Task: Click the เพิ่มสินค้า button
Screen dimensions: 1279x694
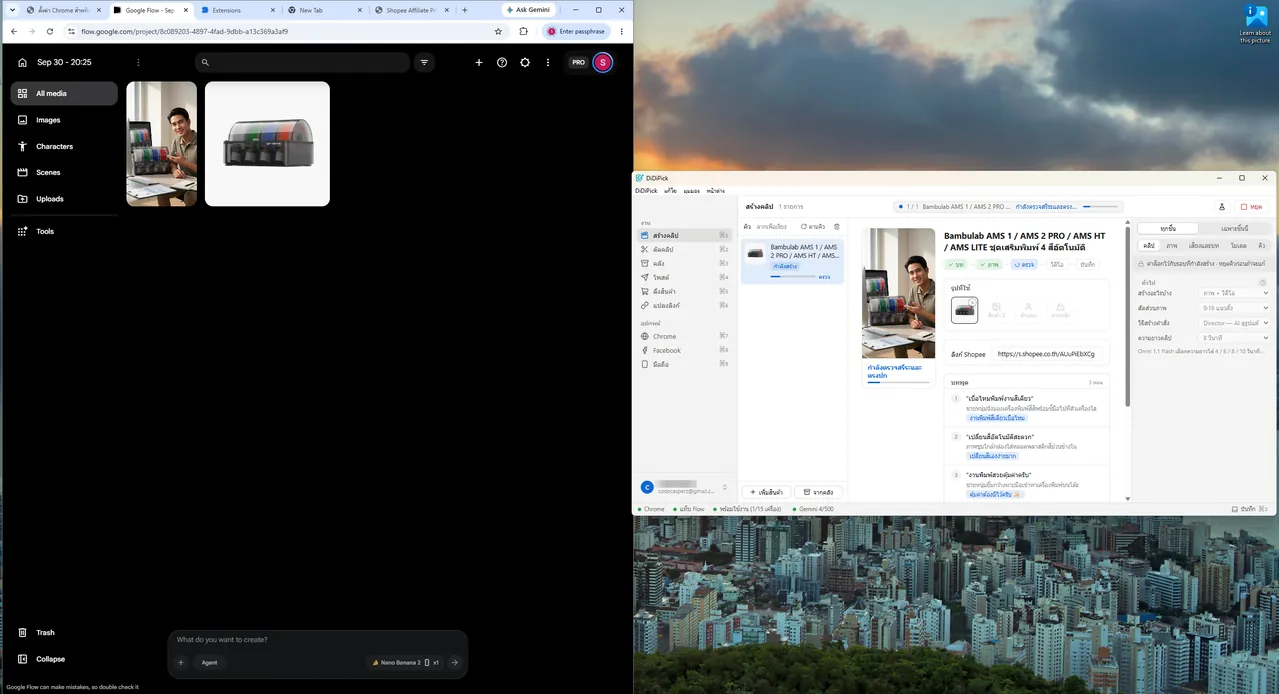Action: [x=766, y=492]
